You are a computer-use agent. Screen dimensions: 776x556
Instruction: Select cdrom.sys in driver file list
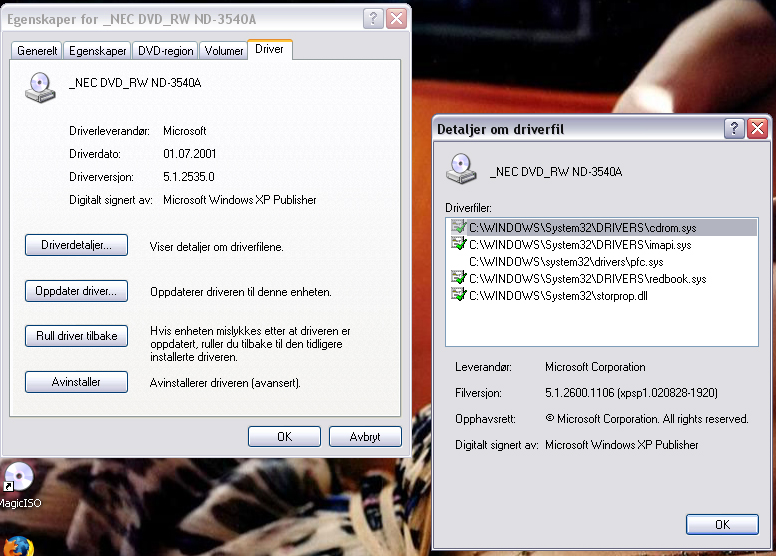point(602,228)
